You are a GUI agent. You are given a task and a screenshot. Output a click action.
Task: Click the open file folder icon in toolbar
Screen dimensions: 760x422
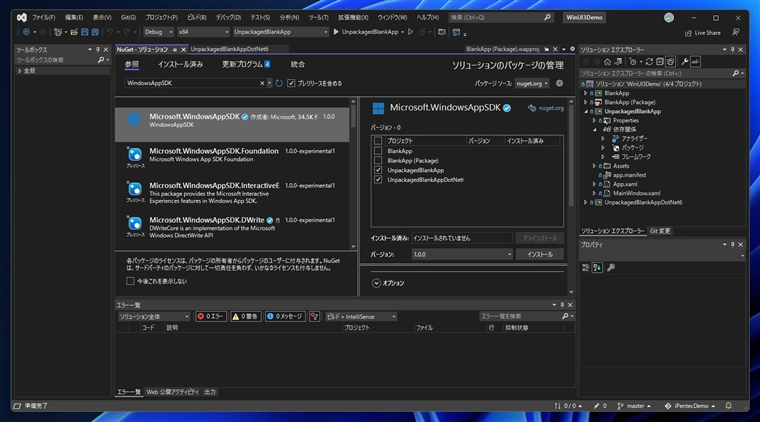coord(74,32)
